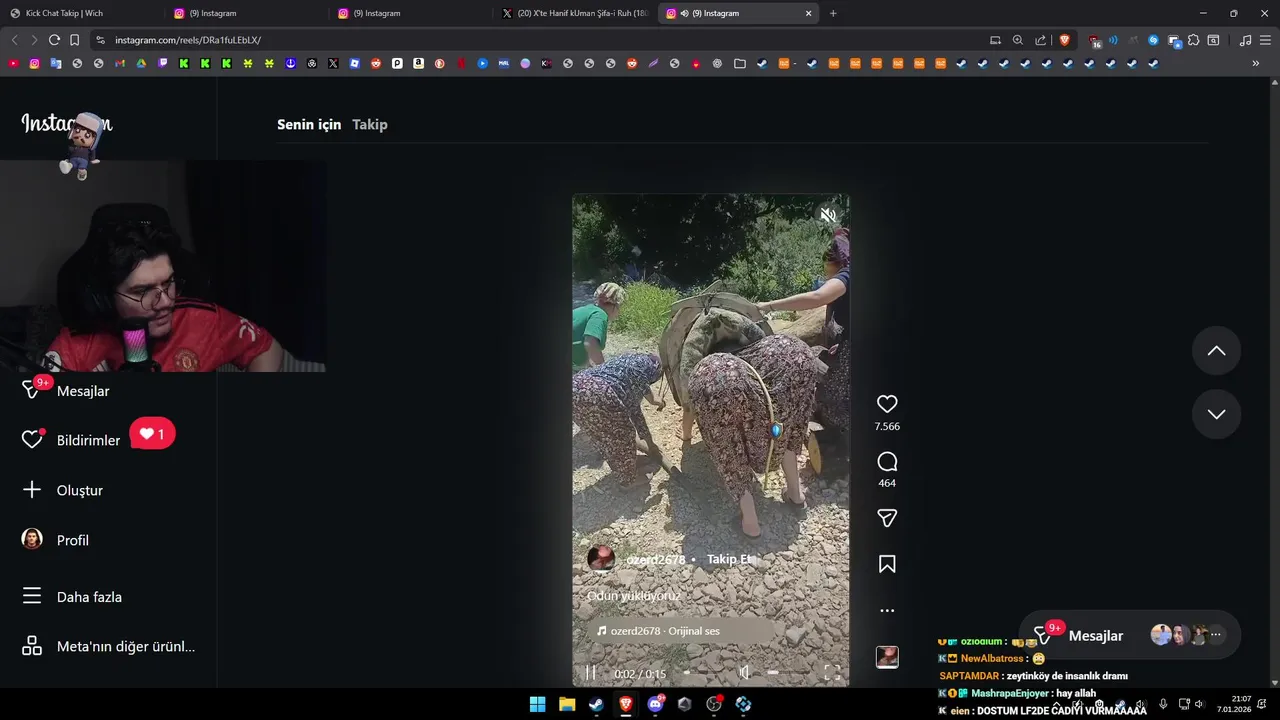Click the red notification badge showing 1

tap(152, 434)
